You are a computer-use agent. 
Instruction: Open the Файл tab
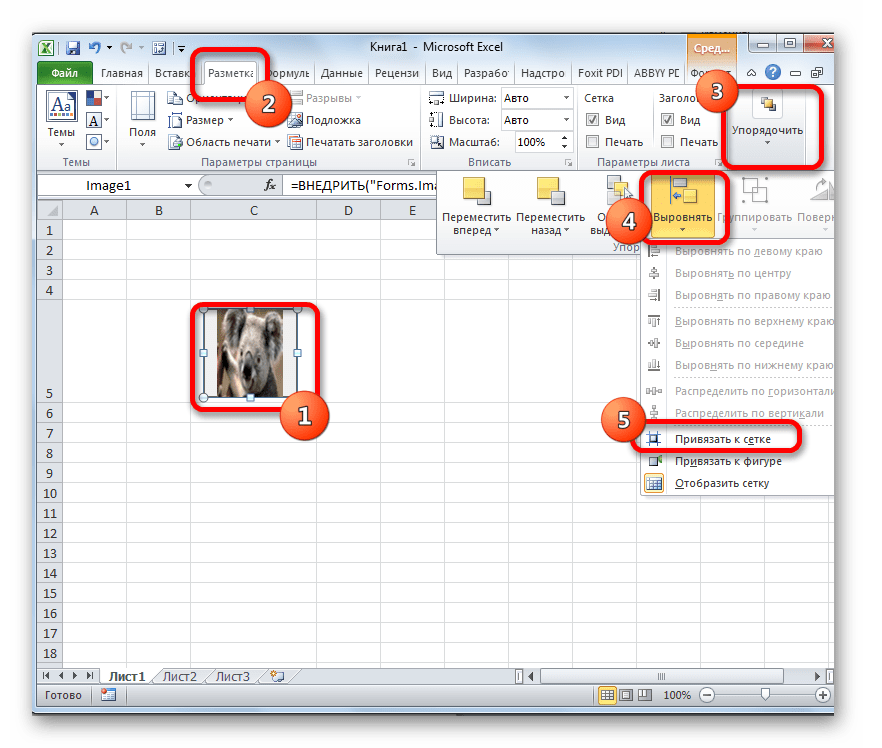(65, 73)
